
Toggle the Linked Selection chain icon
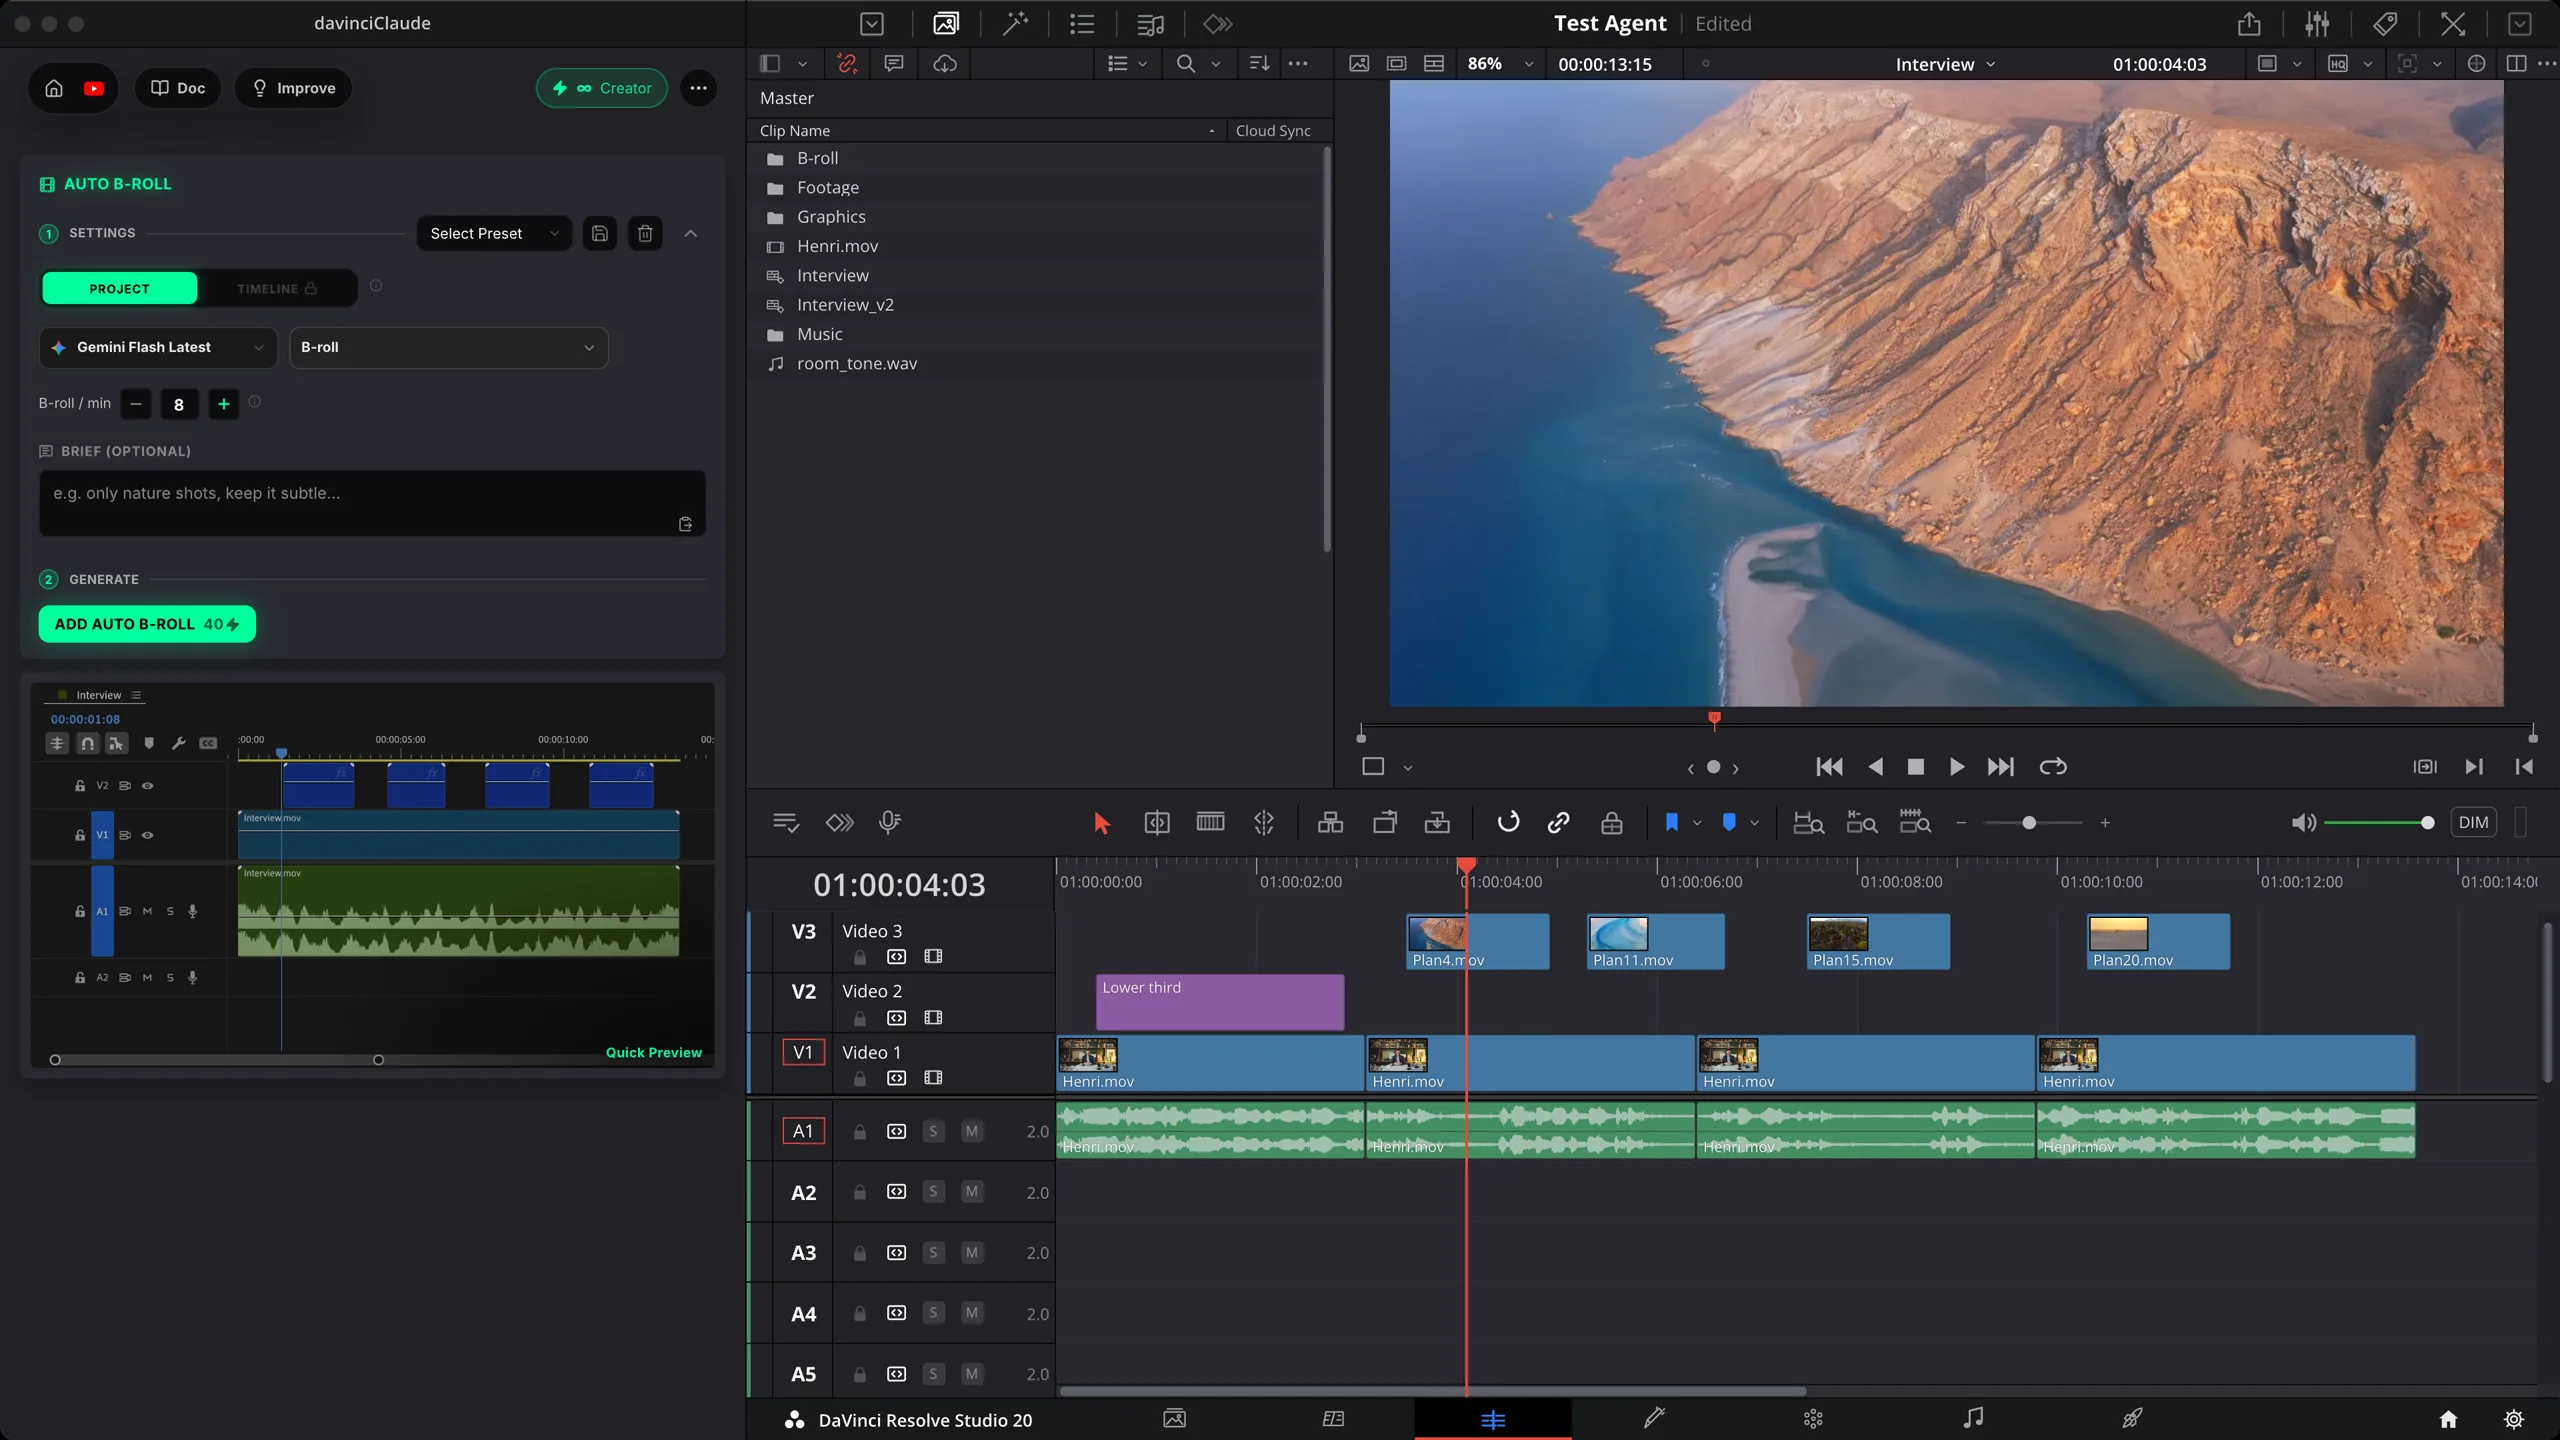(x=1558, y=823)
